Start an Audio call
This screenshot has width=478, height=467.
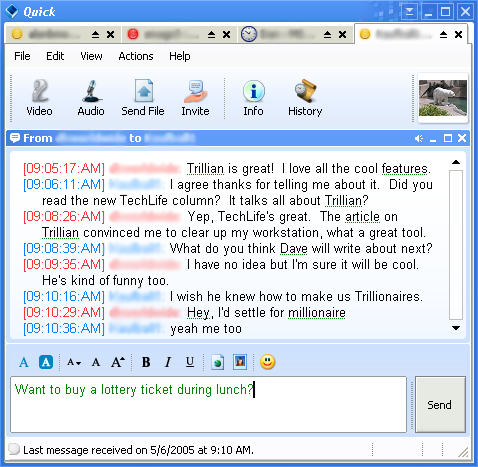coord(91,98)
